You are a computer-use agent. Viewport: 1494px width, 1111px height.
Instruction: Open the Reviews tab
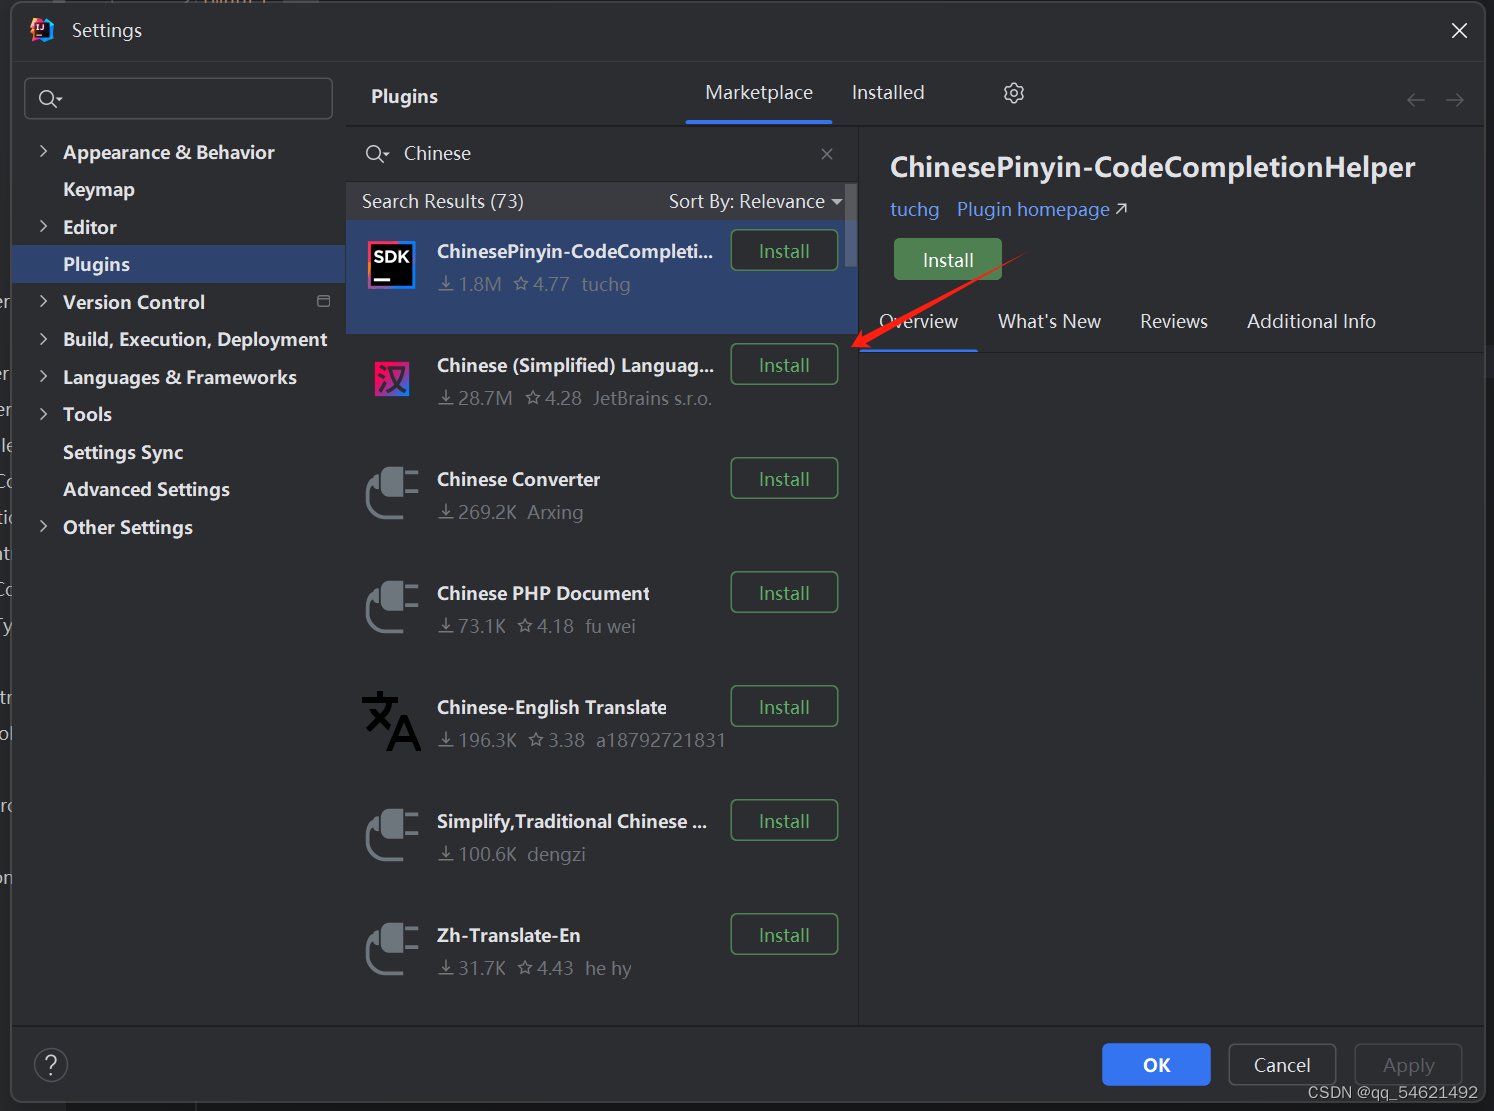[1174, 322]
